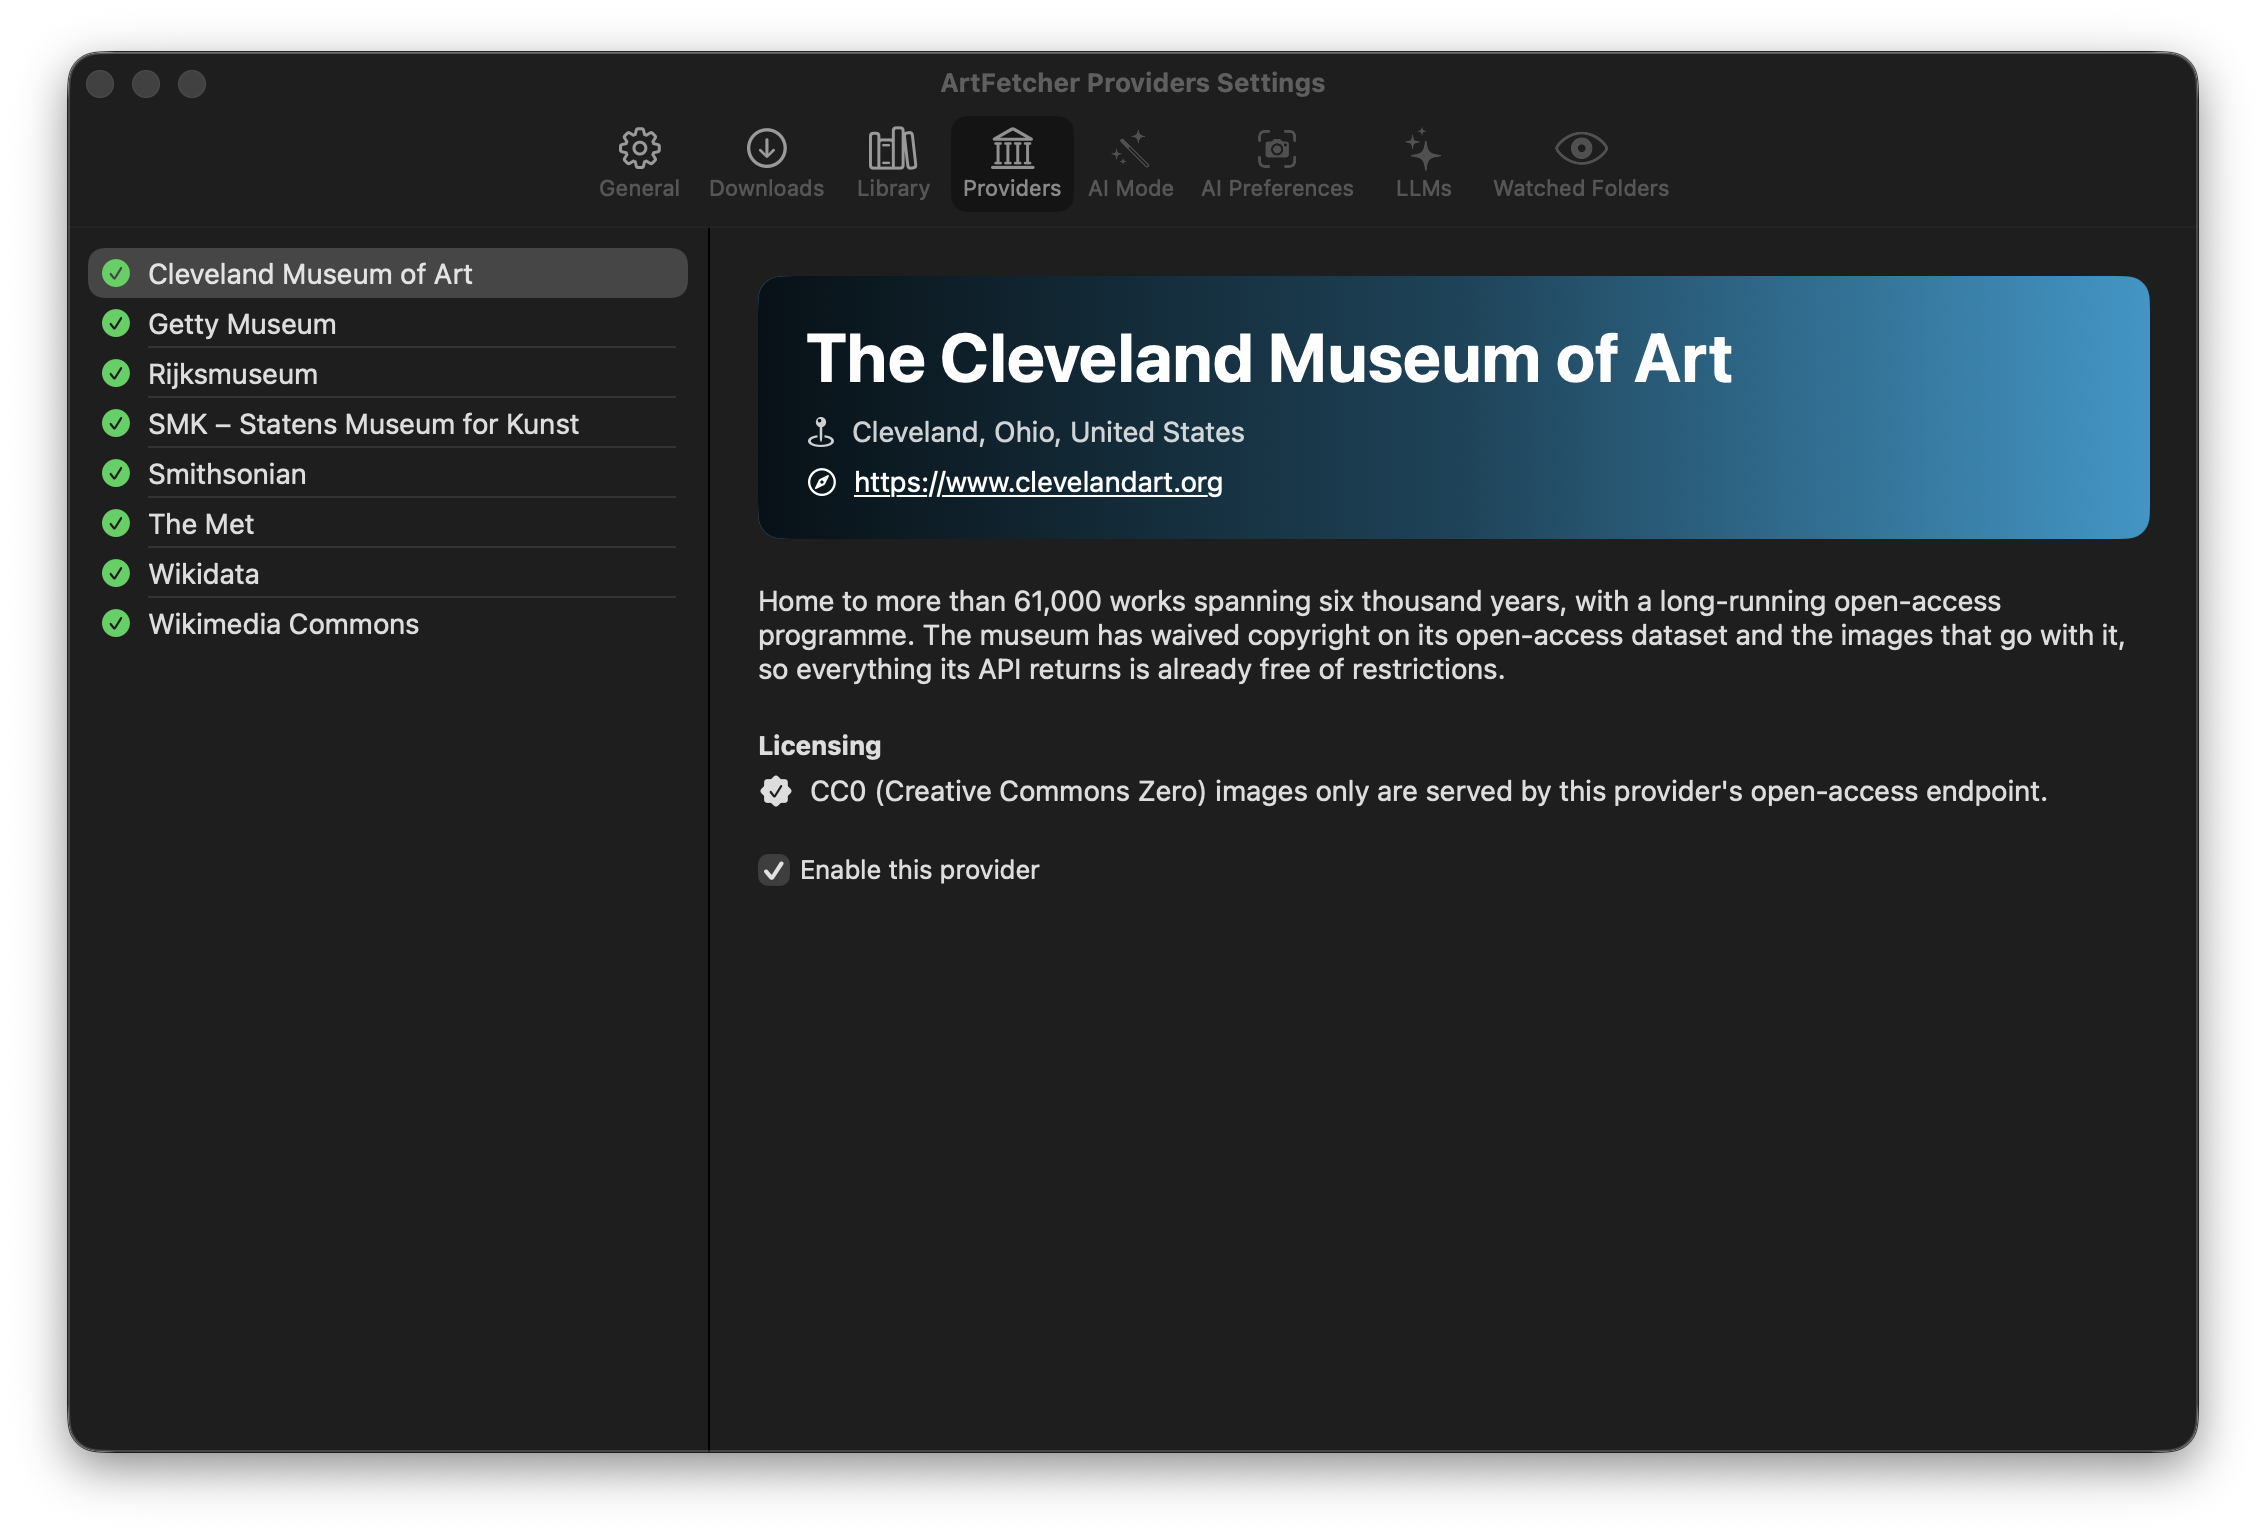Click green status check beside Rijksmuseum
Screen dimensions: 2266x1536
[x=117, y=373]
